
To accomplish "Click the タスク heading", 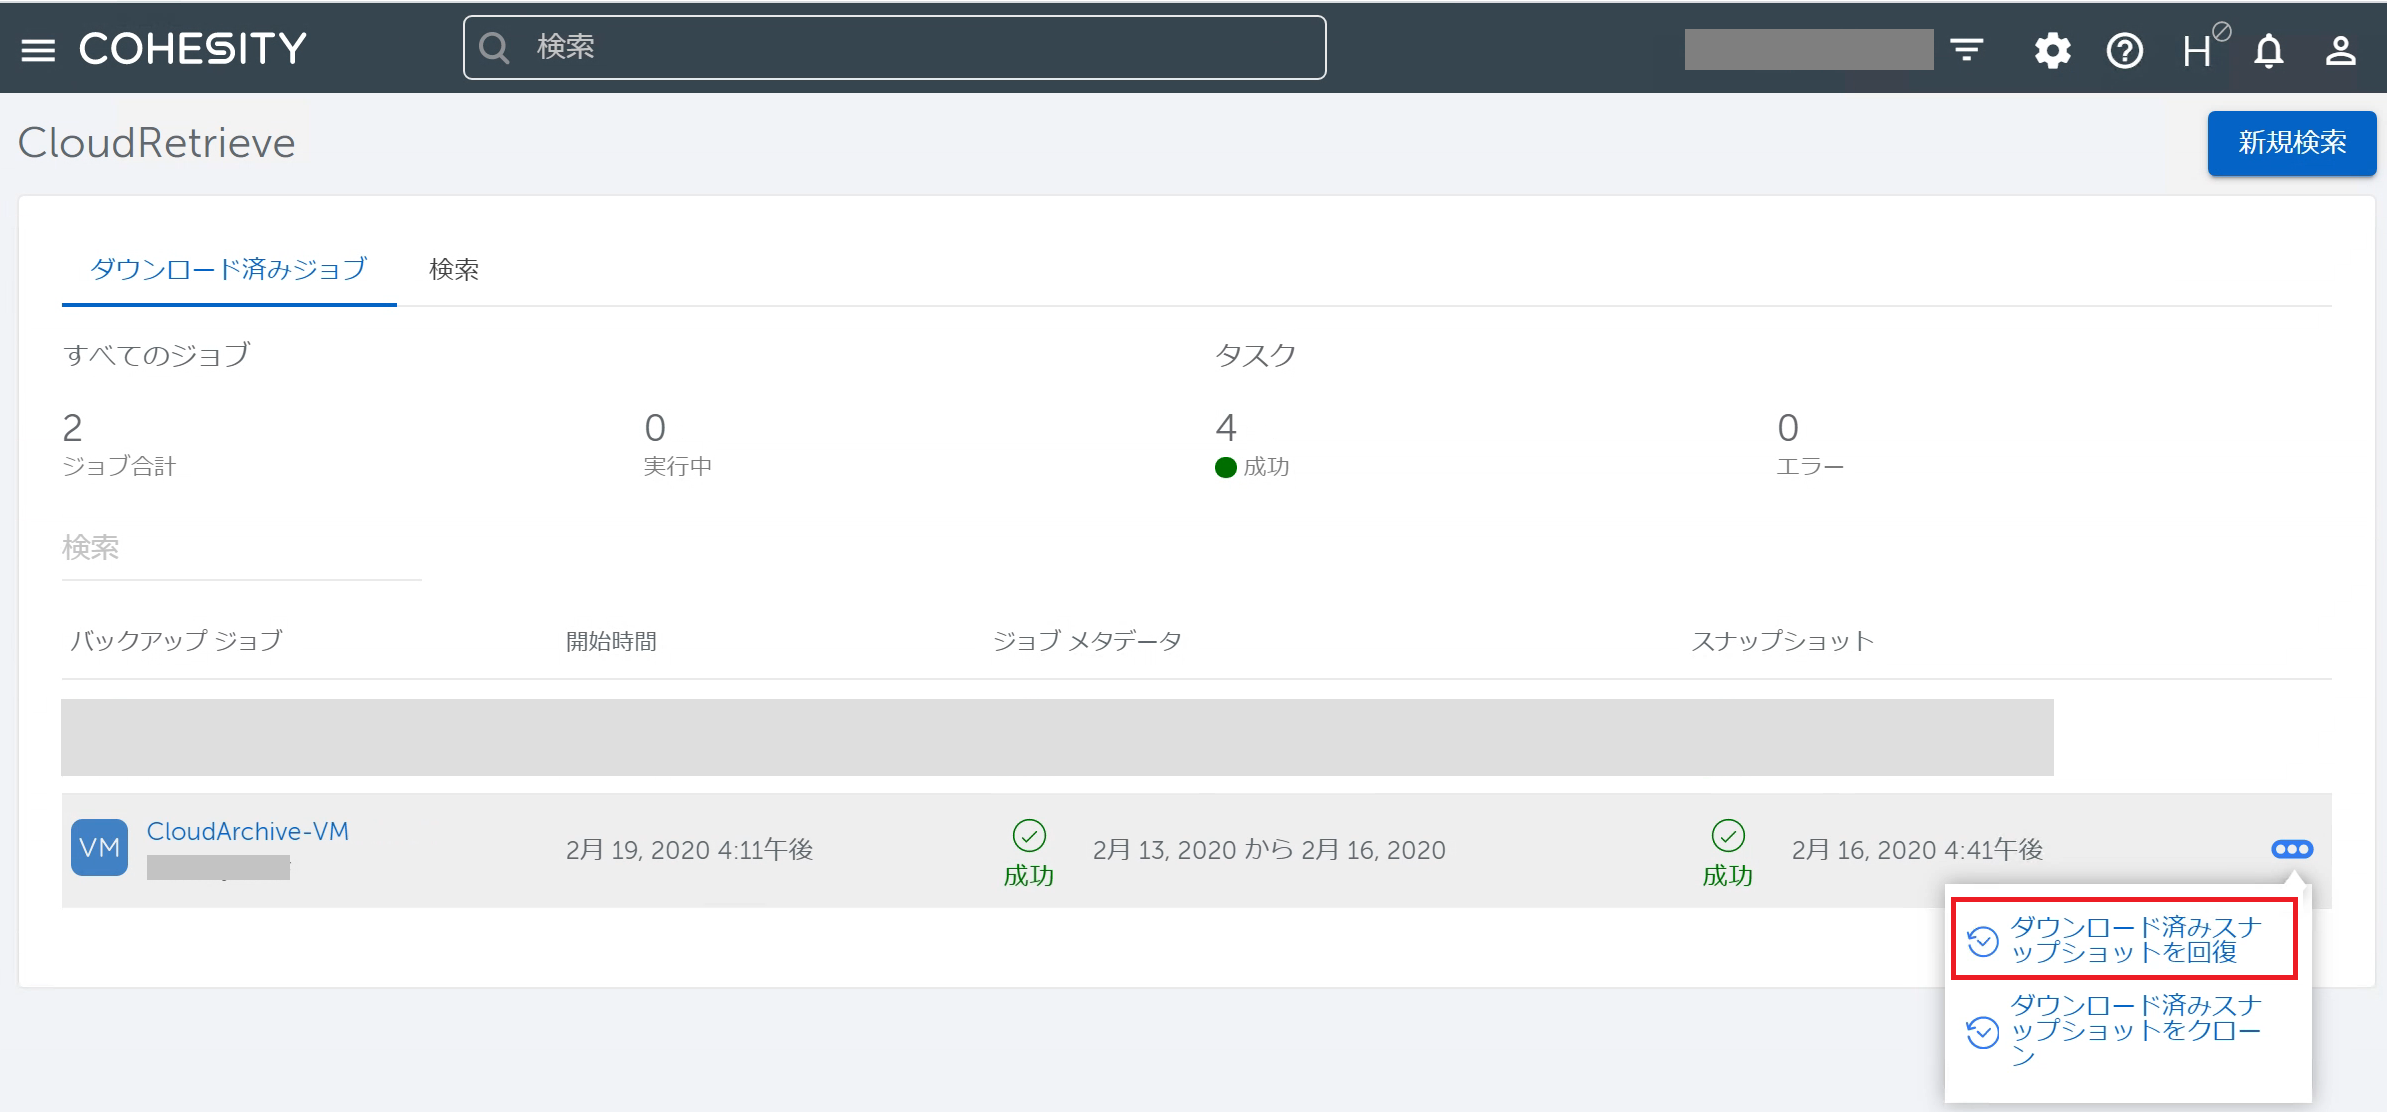I will [x=1256, y=355].
